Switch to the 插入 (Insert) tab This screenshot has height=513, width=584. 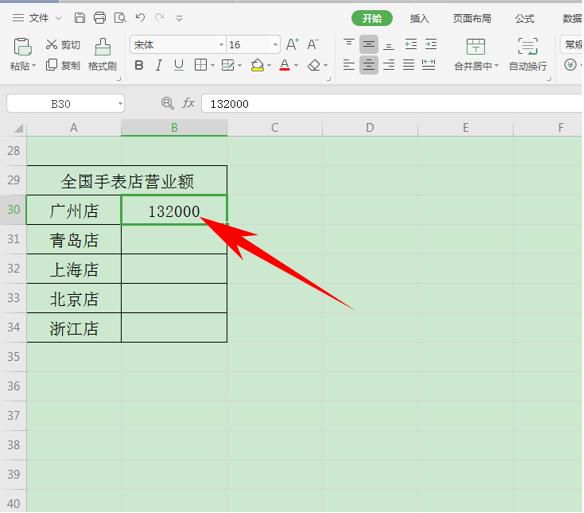click(419, 18)
